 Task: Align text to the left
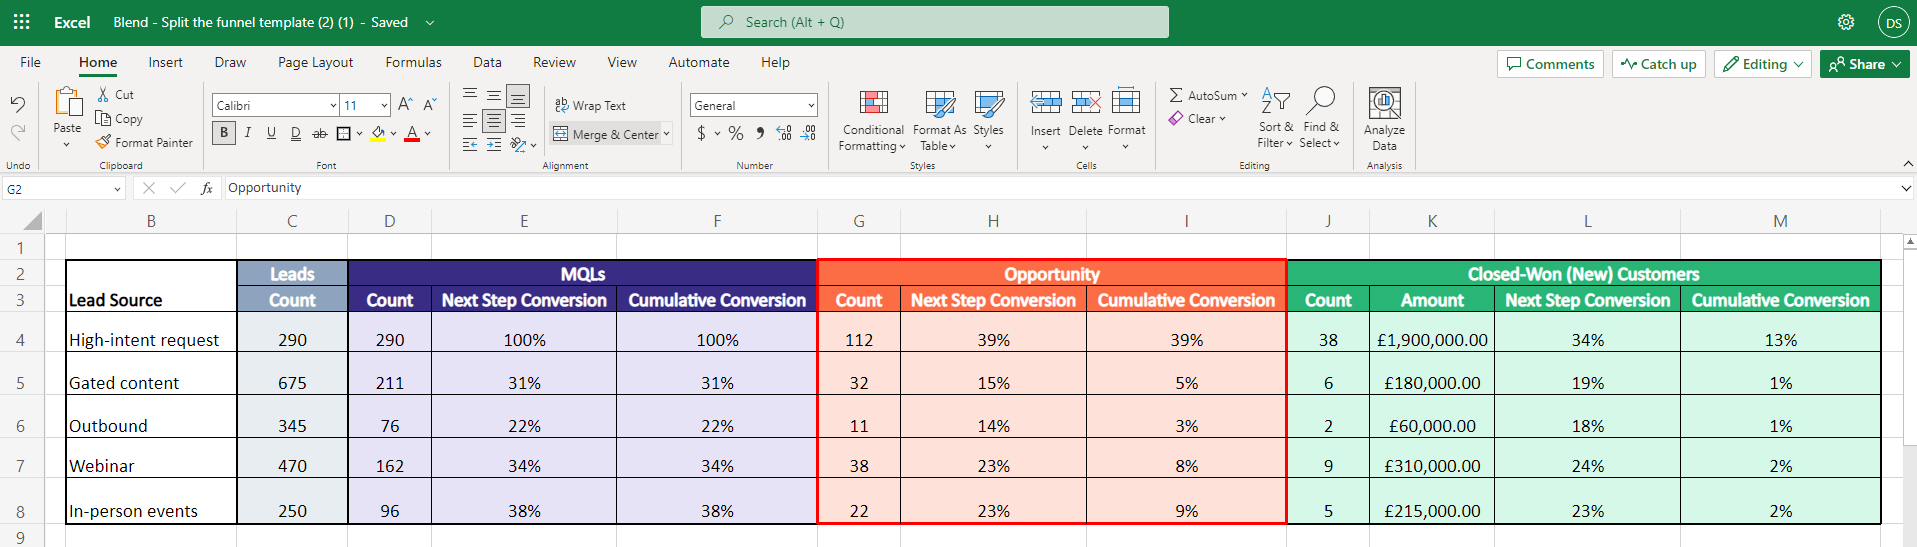point(470,121)
